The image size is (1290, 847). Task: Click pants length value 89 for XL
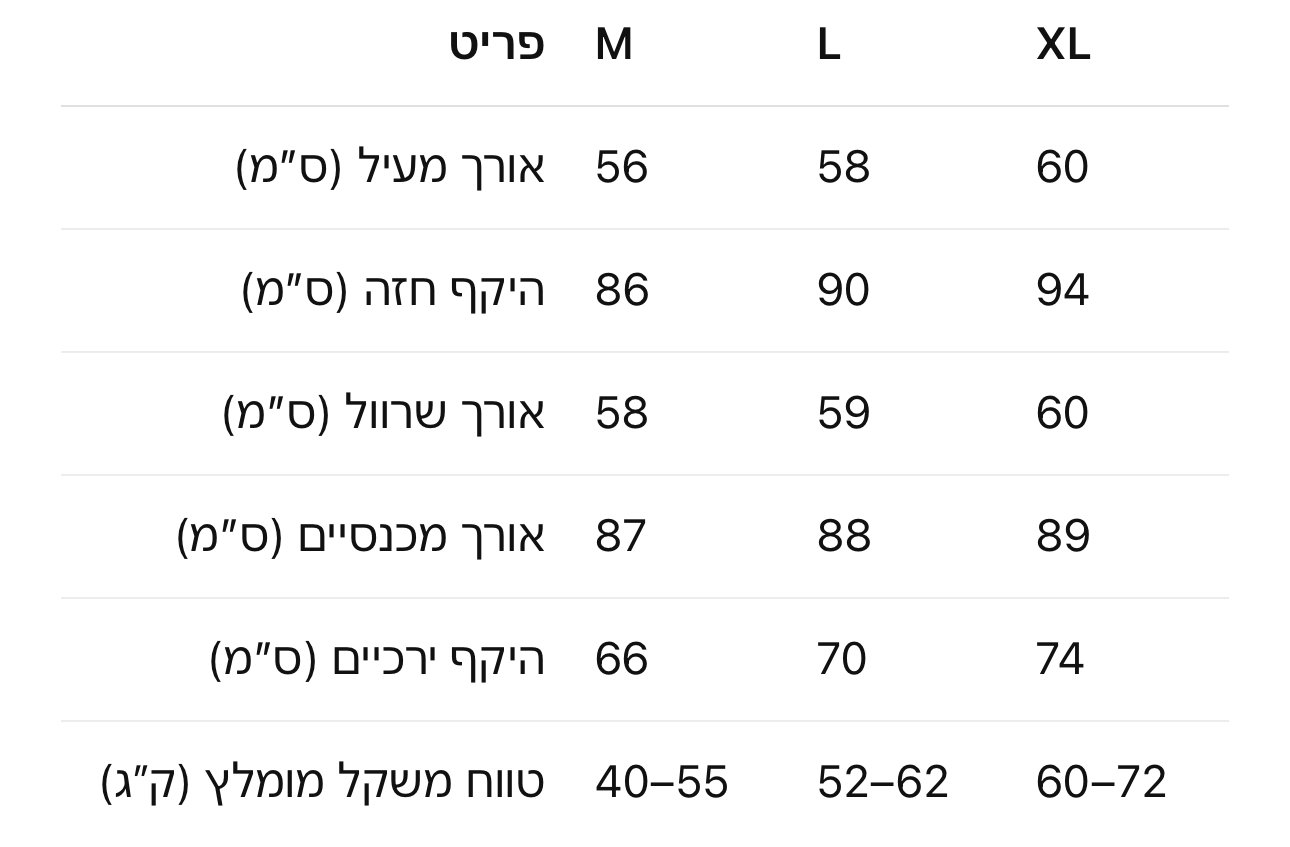1062,536
